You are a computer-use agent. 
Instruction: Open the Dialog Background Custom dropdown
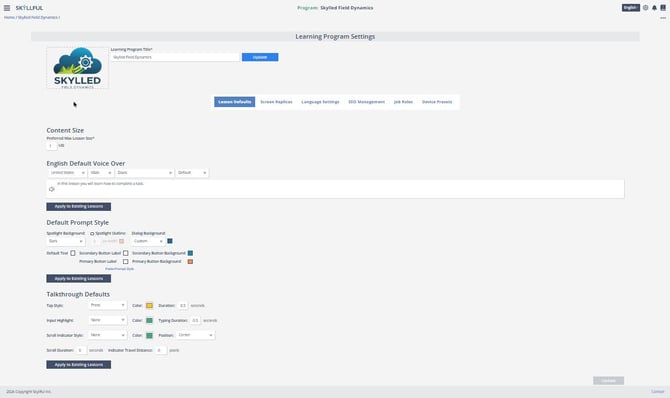click(148, 241)
